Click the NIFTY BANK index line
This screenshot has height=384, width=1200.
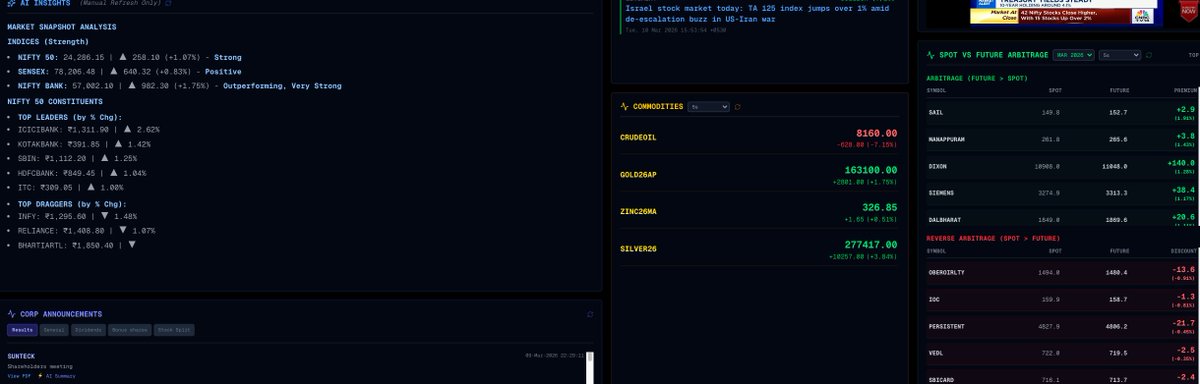pyautogui.click(x=180, y=86)
